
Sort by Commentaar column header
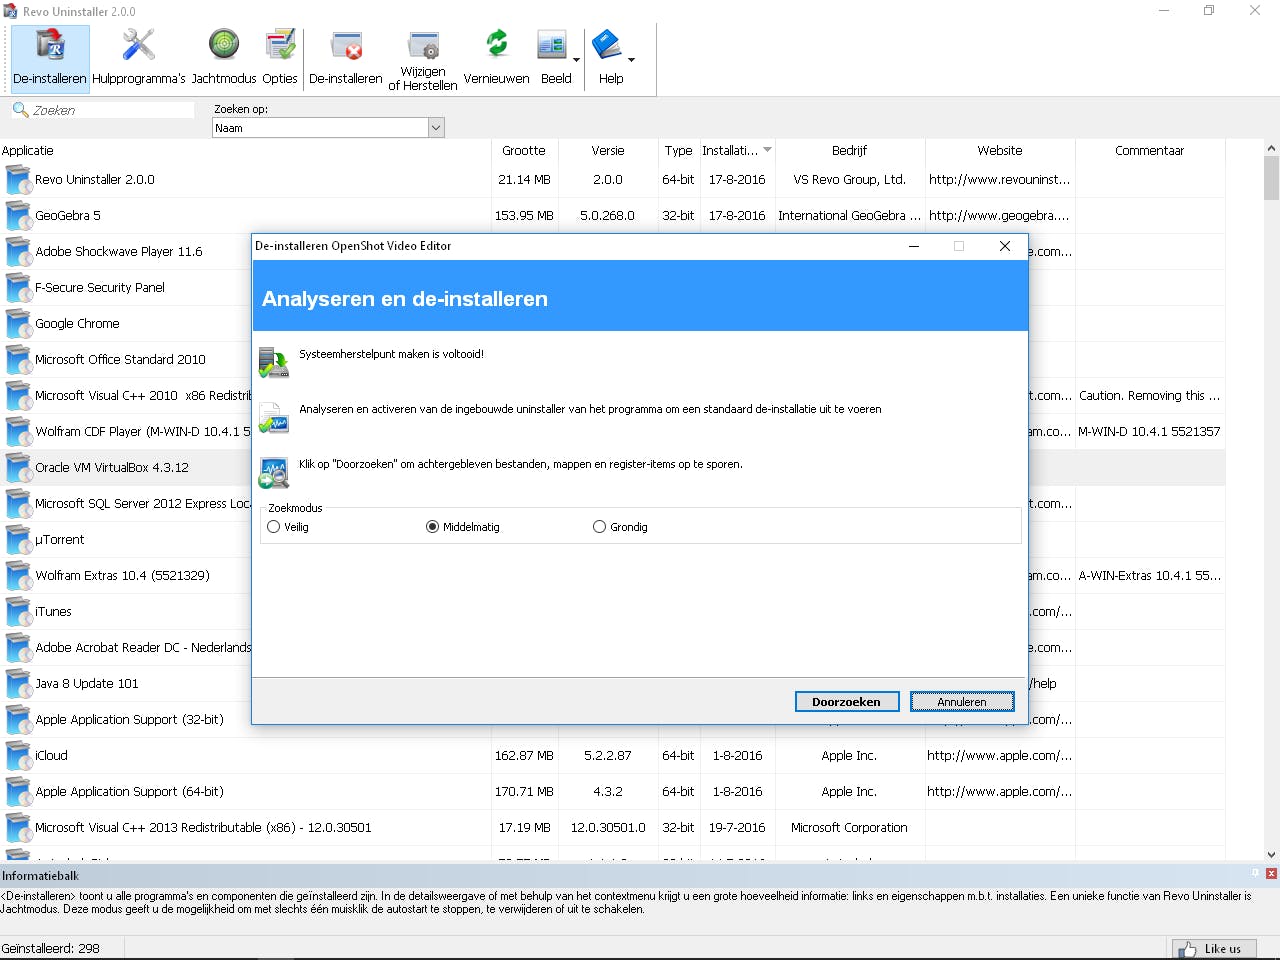pyautogui.click(x=1150, y=150)
